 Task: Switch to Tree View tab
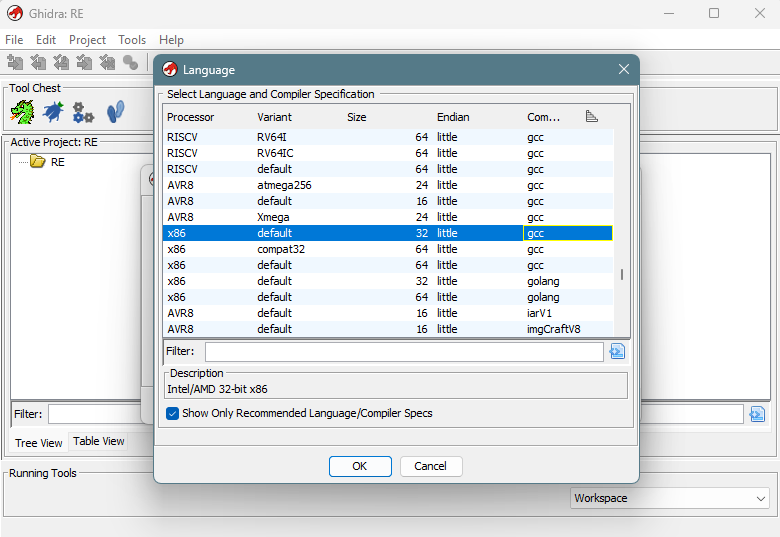(x=38, y=443)
